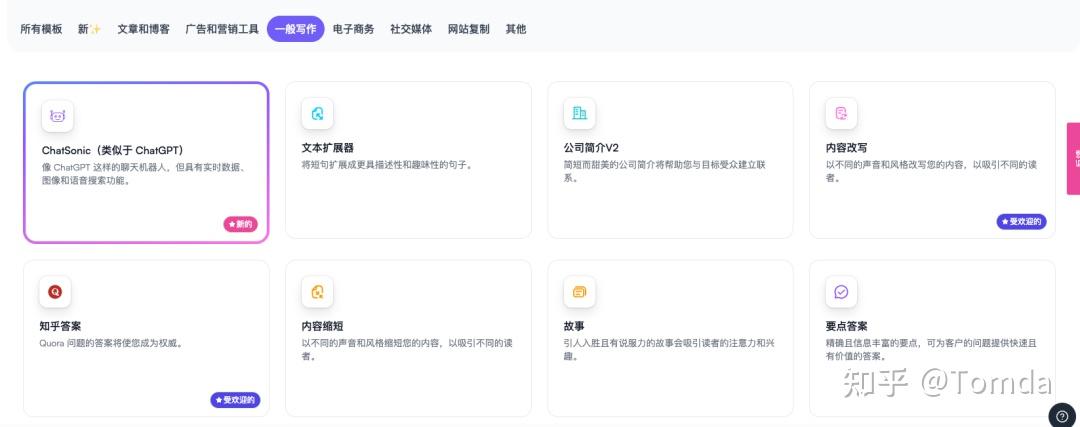Viewport: 1080px width, 427px height.
Task: Open the 文章和博客 tab
Action: [x=143, y=29]
